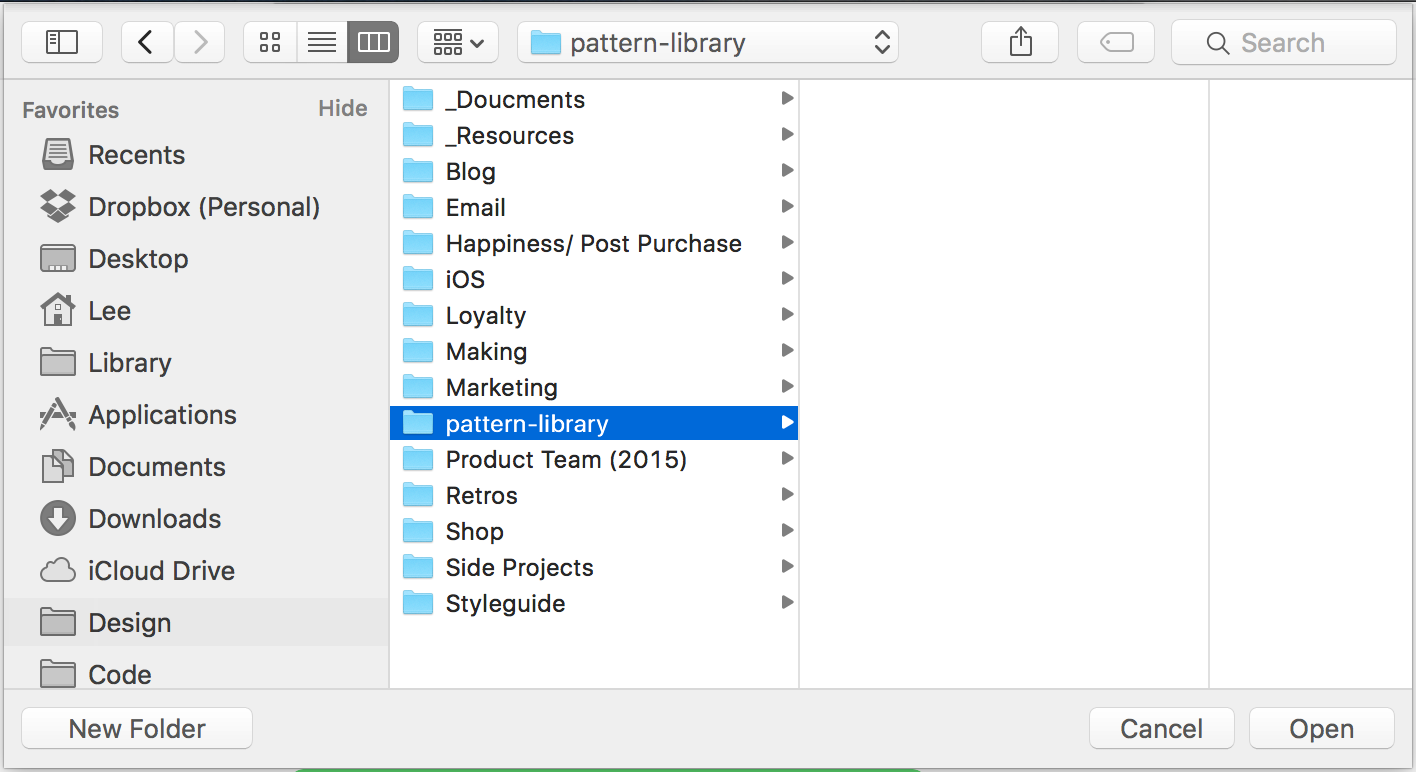Toggle the sidebar visibility button
The width and height of the screenshot is (1416, 772).
tap(61, 41)
